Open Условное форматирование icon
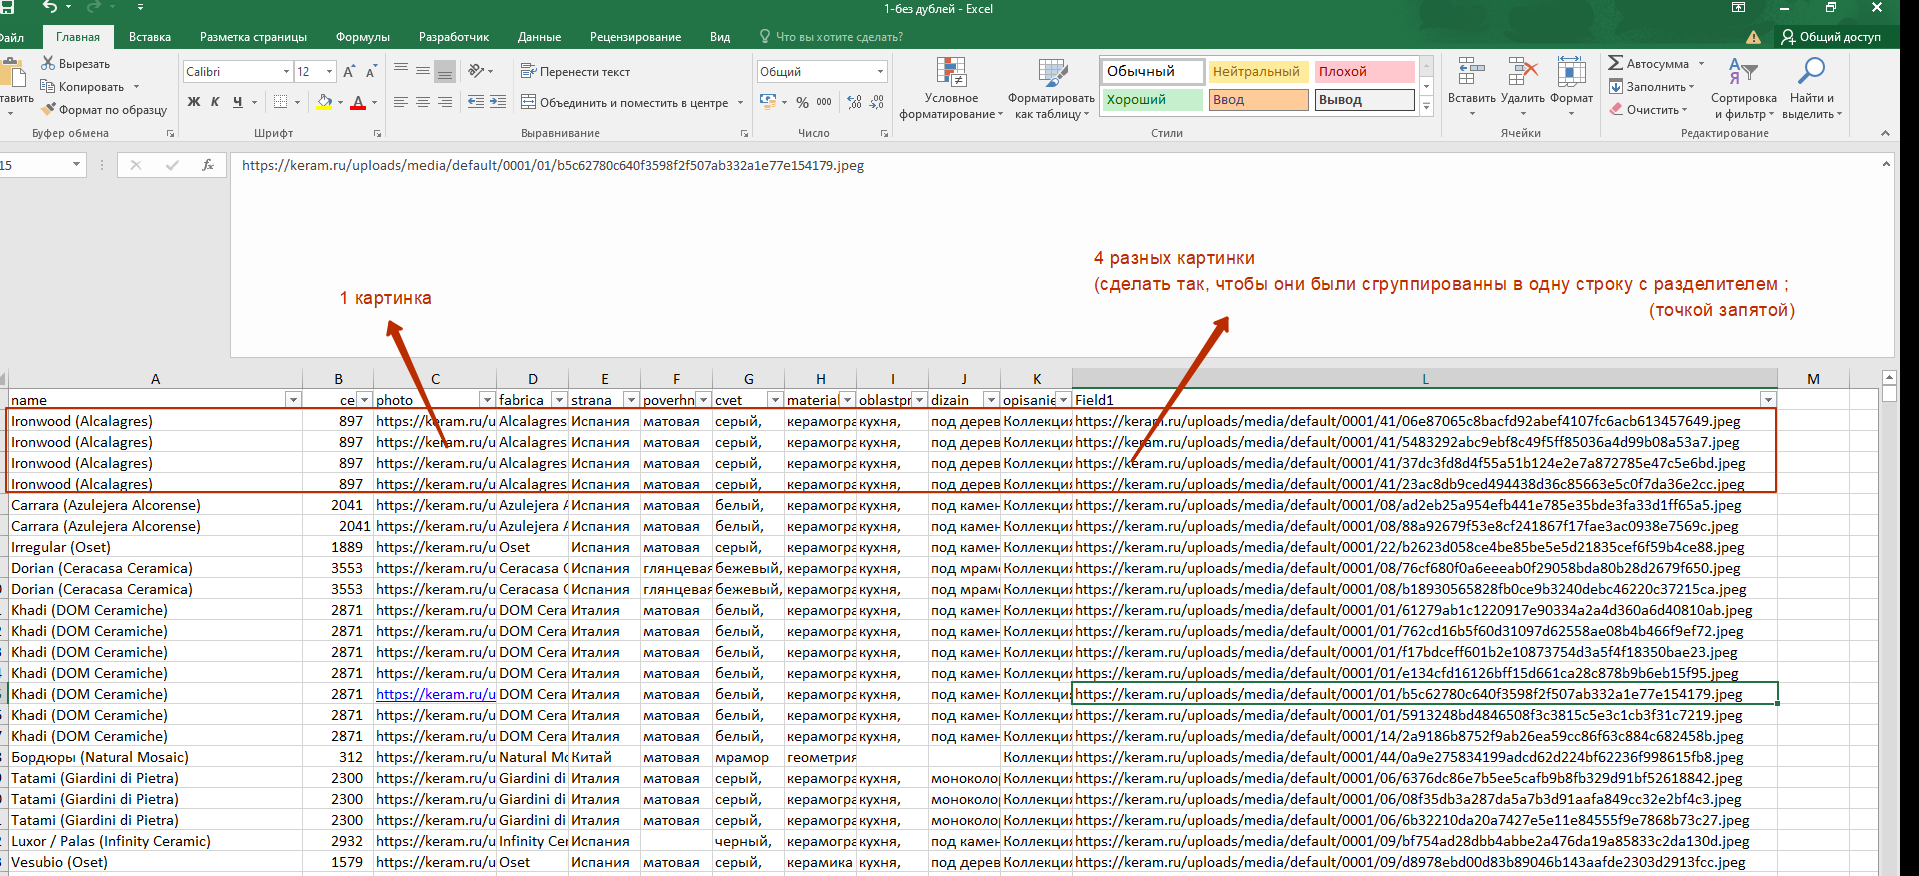Viewport: 1919px width, 876px height. pyautogui.click(x=951, y=73)
